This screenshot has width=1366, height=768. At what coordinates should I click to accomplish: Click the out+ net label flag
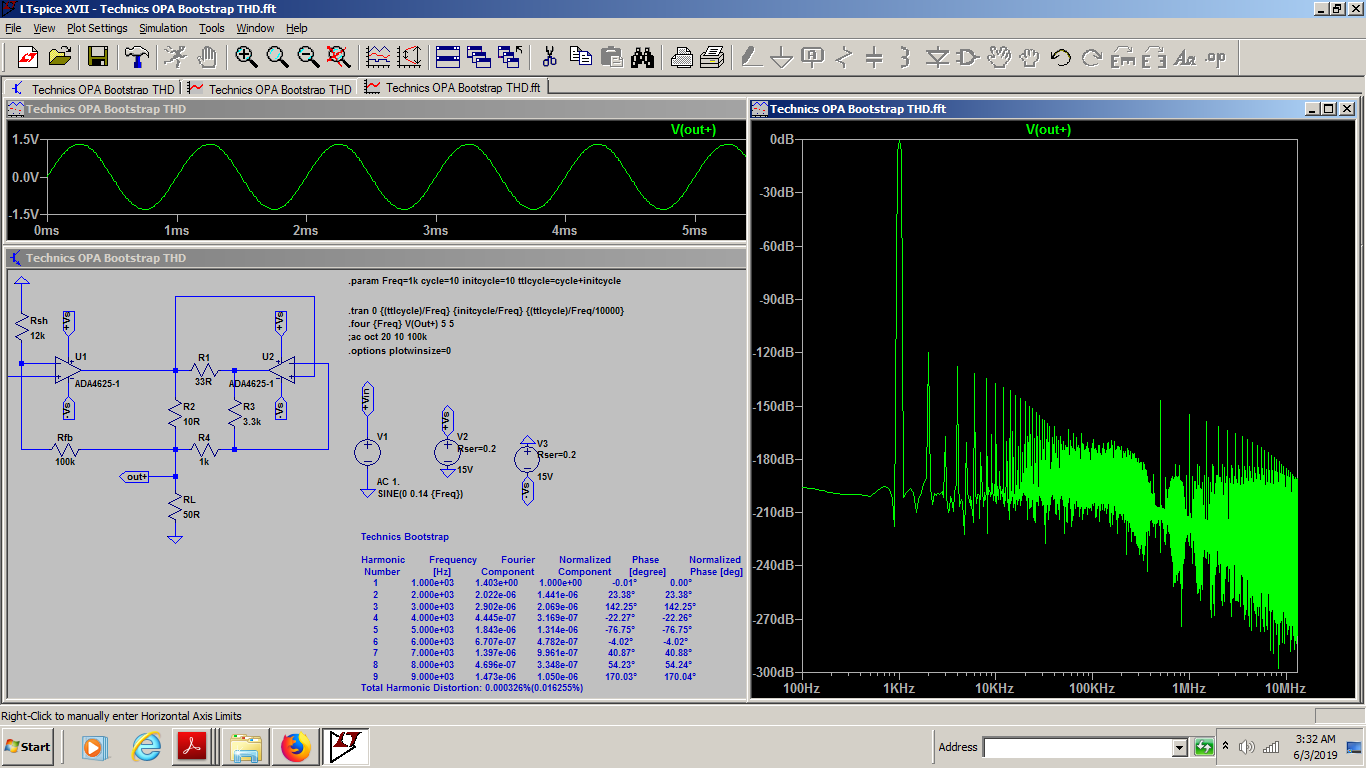134,477
